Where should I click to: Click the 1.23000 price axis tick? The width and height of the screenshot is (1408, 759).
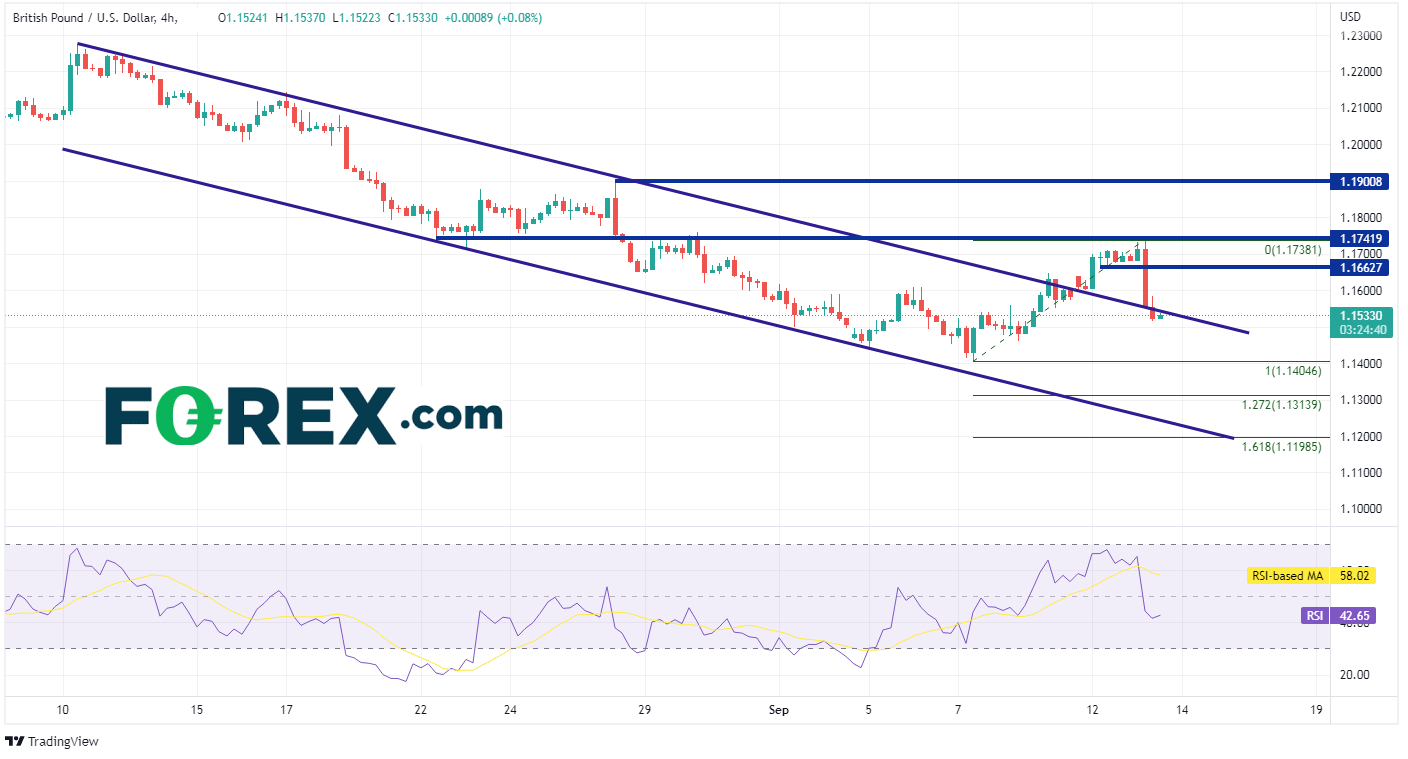(1361, 36)
